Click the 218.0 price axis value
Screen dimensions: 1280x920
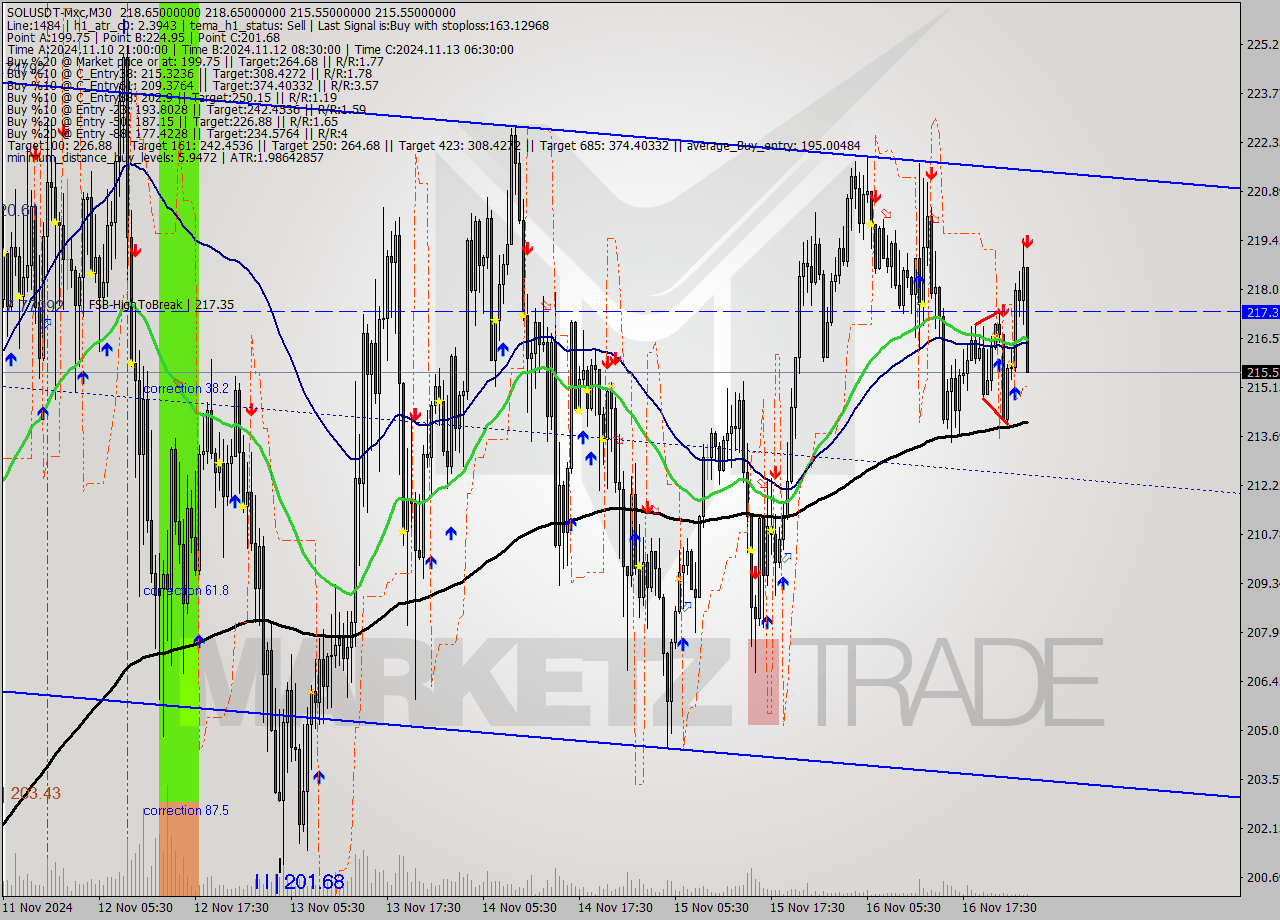click(x=1262, y=289)
